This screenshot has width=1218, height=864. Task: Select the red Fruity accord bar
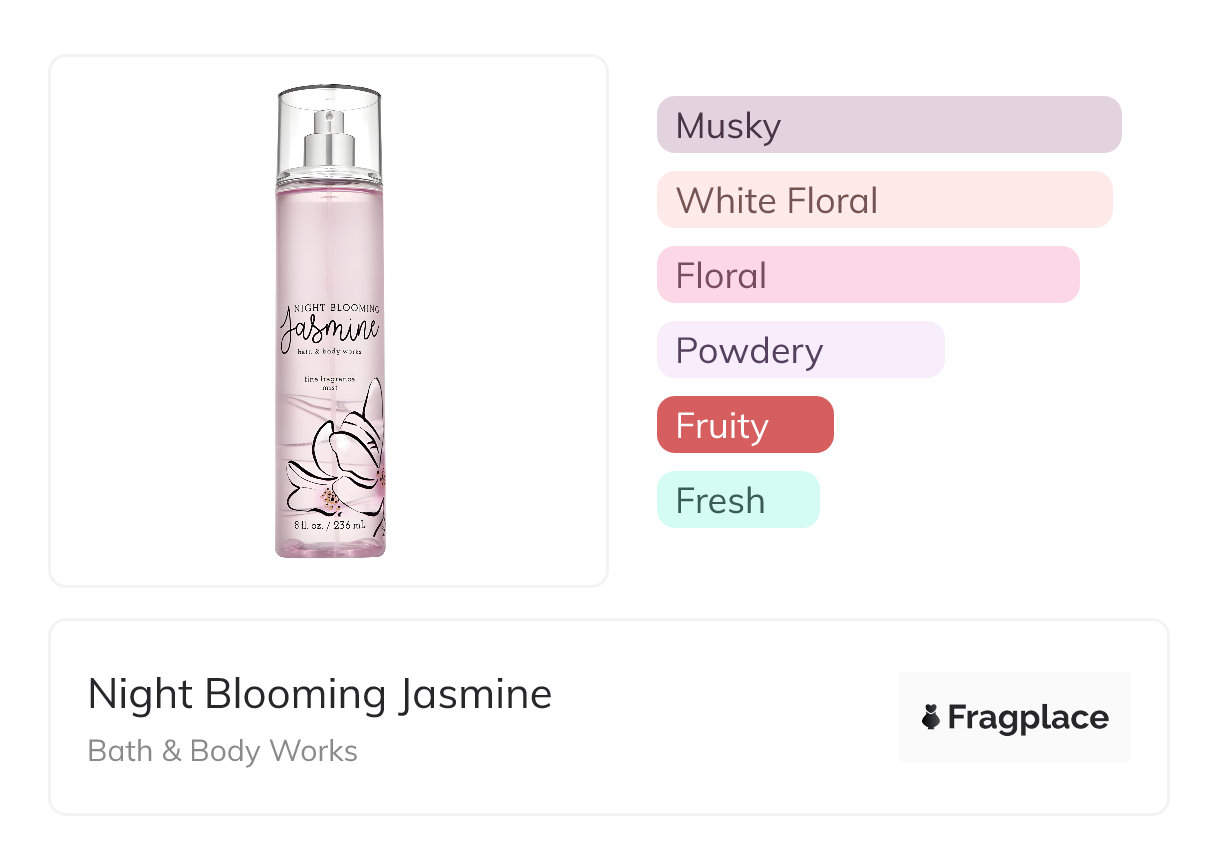point(744,425)
